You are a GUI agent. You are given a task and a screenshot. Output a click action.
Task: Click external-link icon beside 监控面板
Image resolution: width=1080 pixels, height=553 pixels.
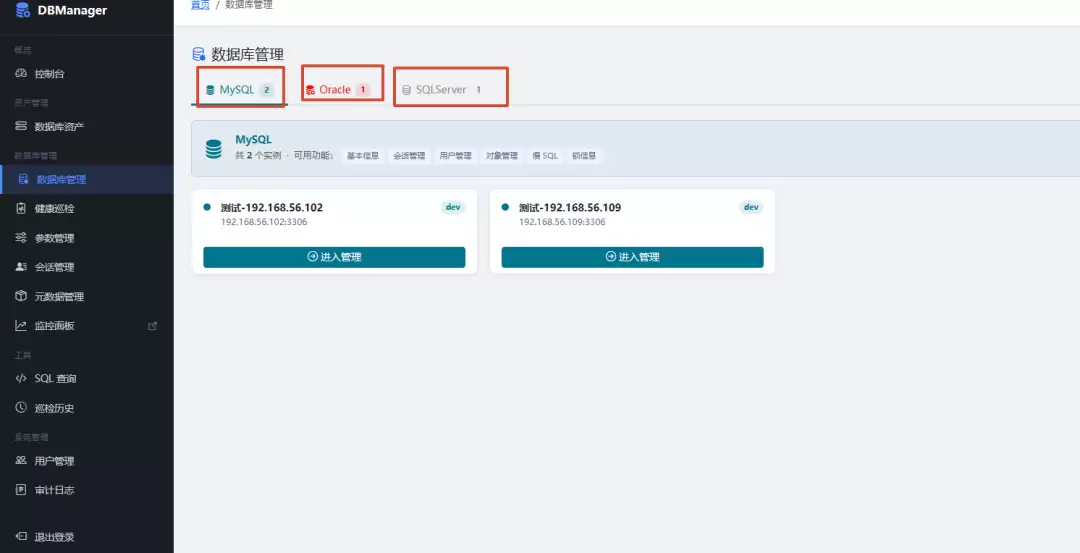pyautogui.click(x=153, y=326)
